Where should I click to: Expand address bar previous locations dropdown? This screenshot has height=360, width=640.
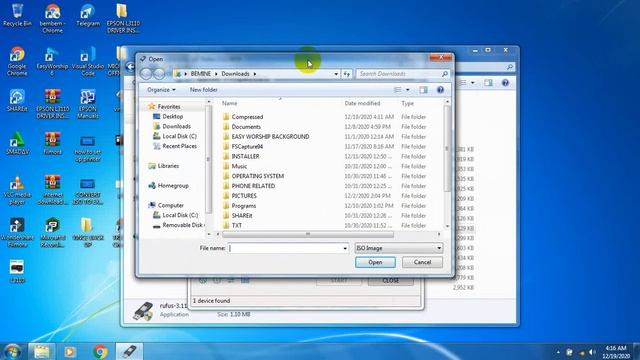[336, 74]
